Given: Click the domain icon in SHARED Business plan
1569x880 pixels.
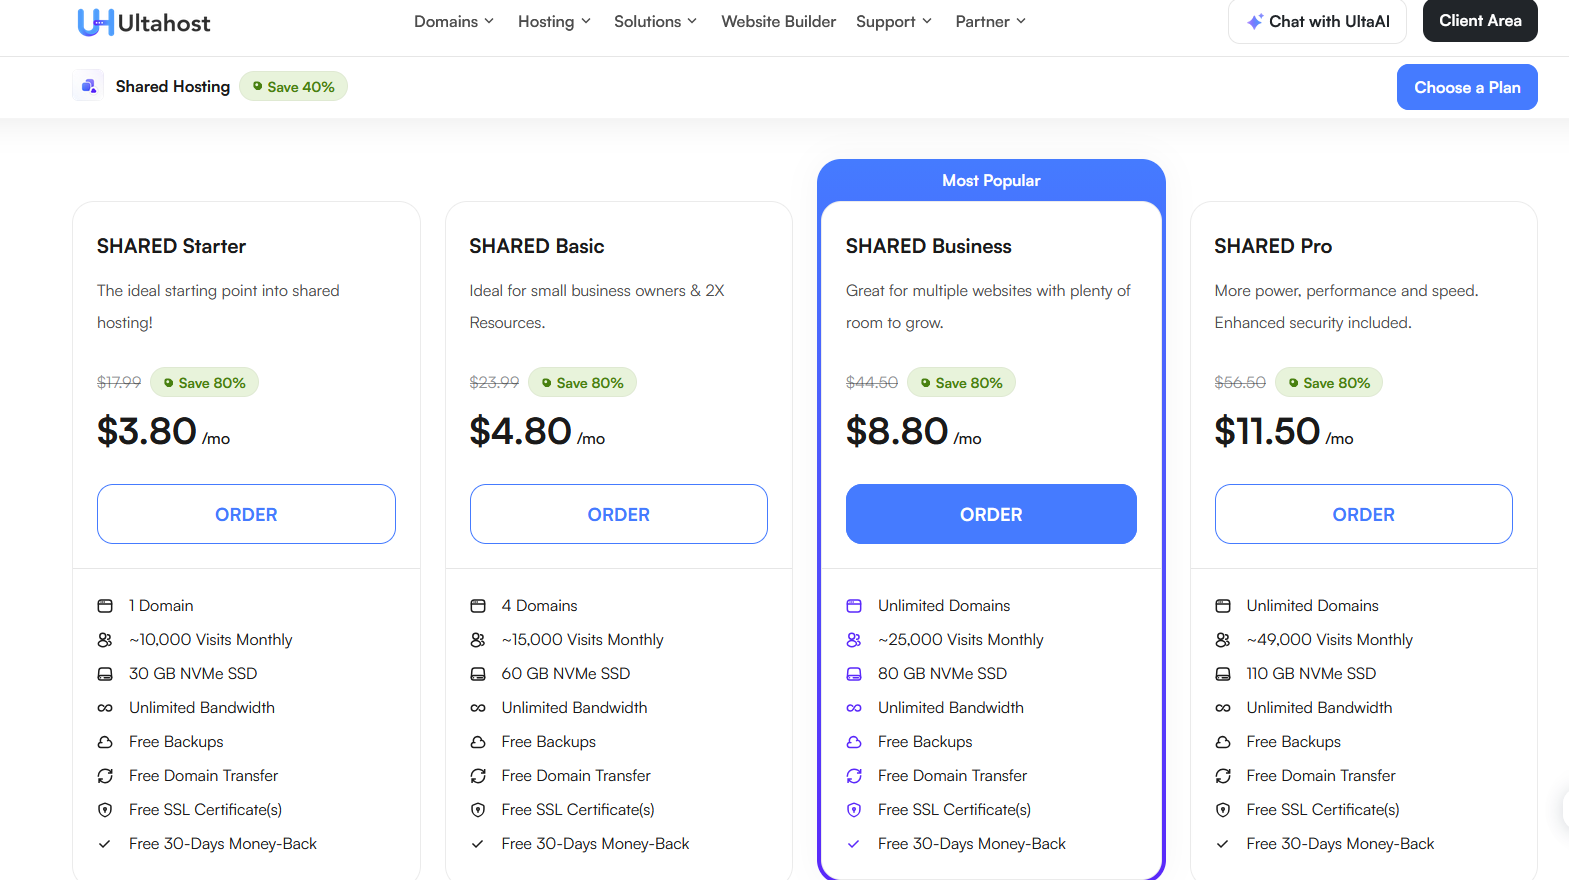Looking at the screenshot, I should (x=854, y=606).
